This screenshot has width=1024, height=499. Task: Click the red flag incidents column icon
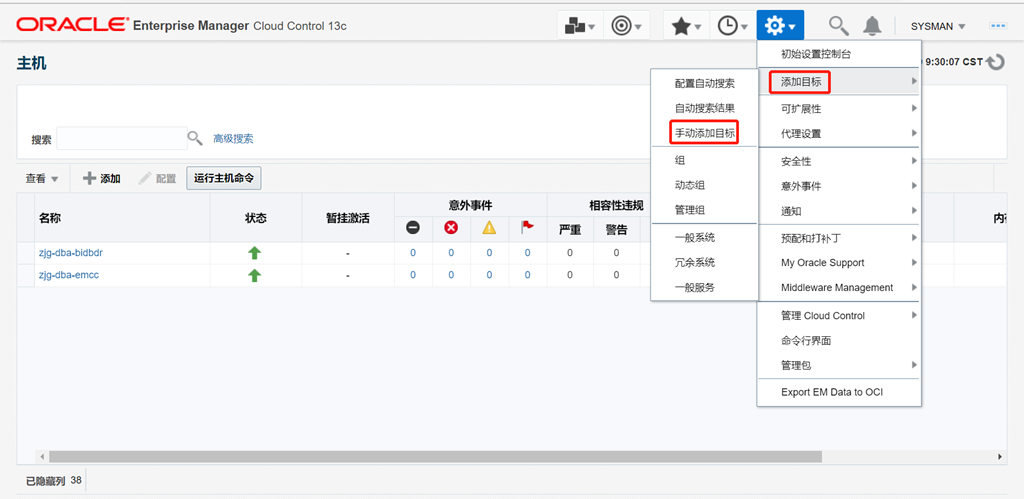[527, 227]
